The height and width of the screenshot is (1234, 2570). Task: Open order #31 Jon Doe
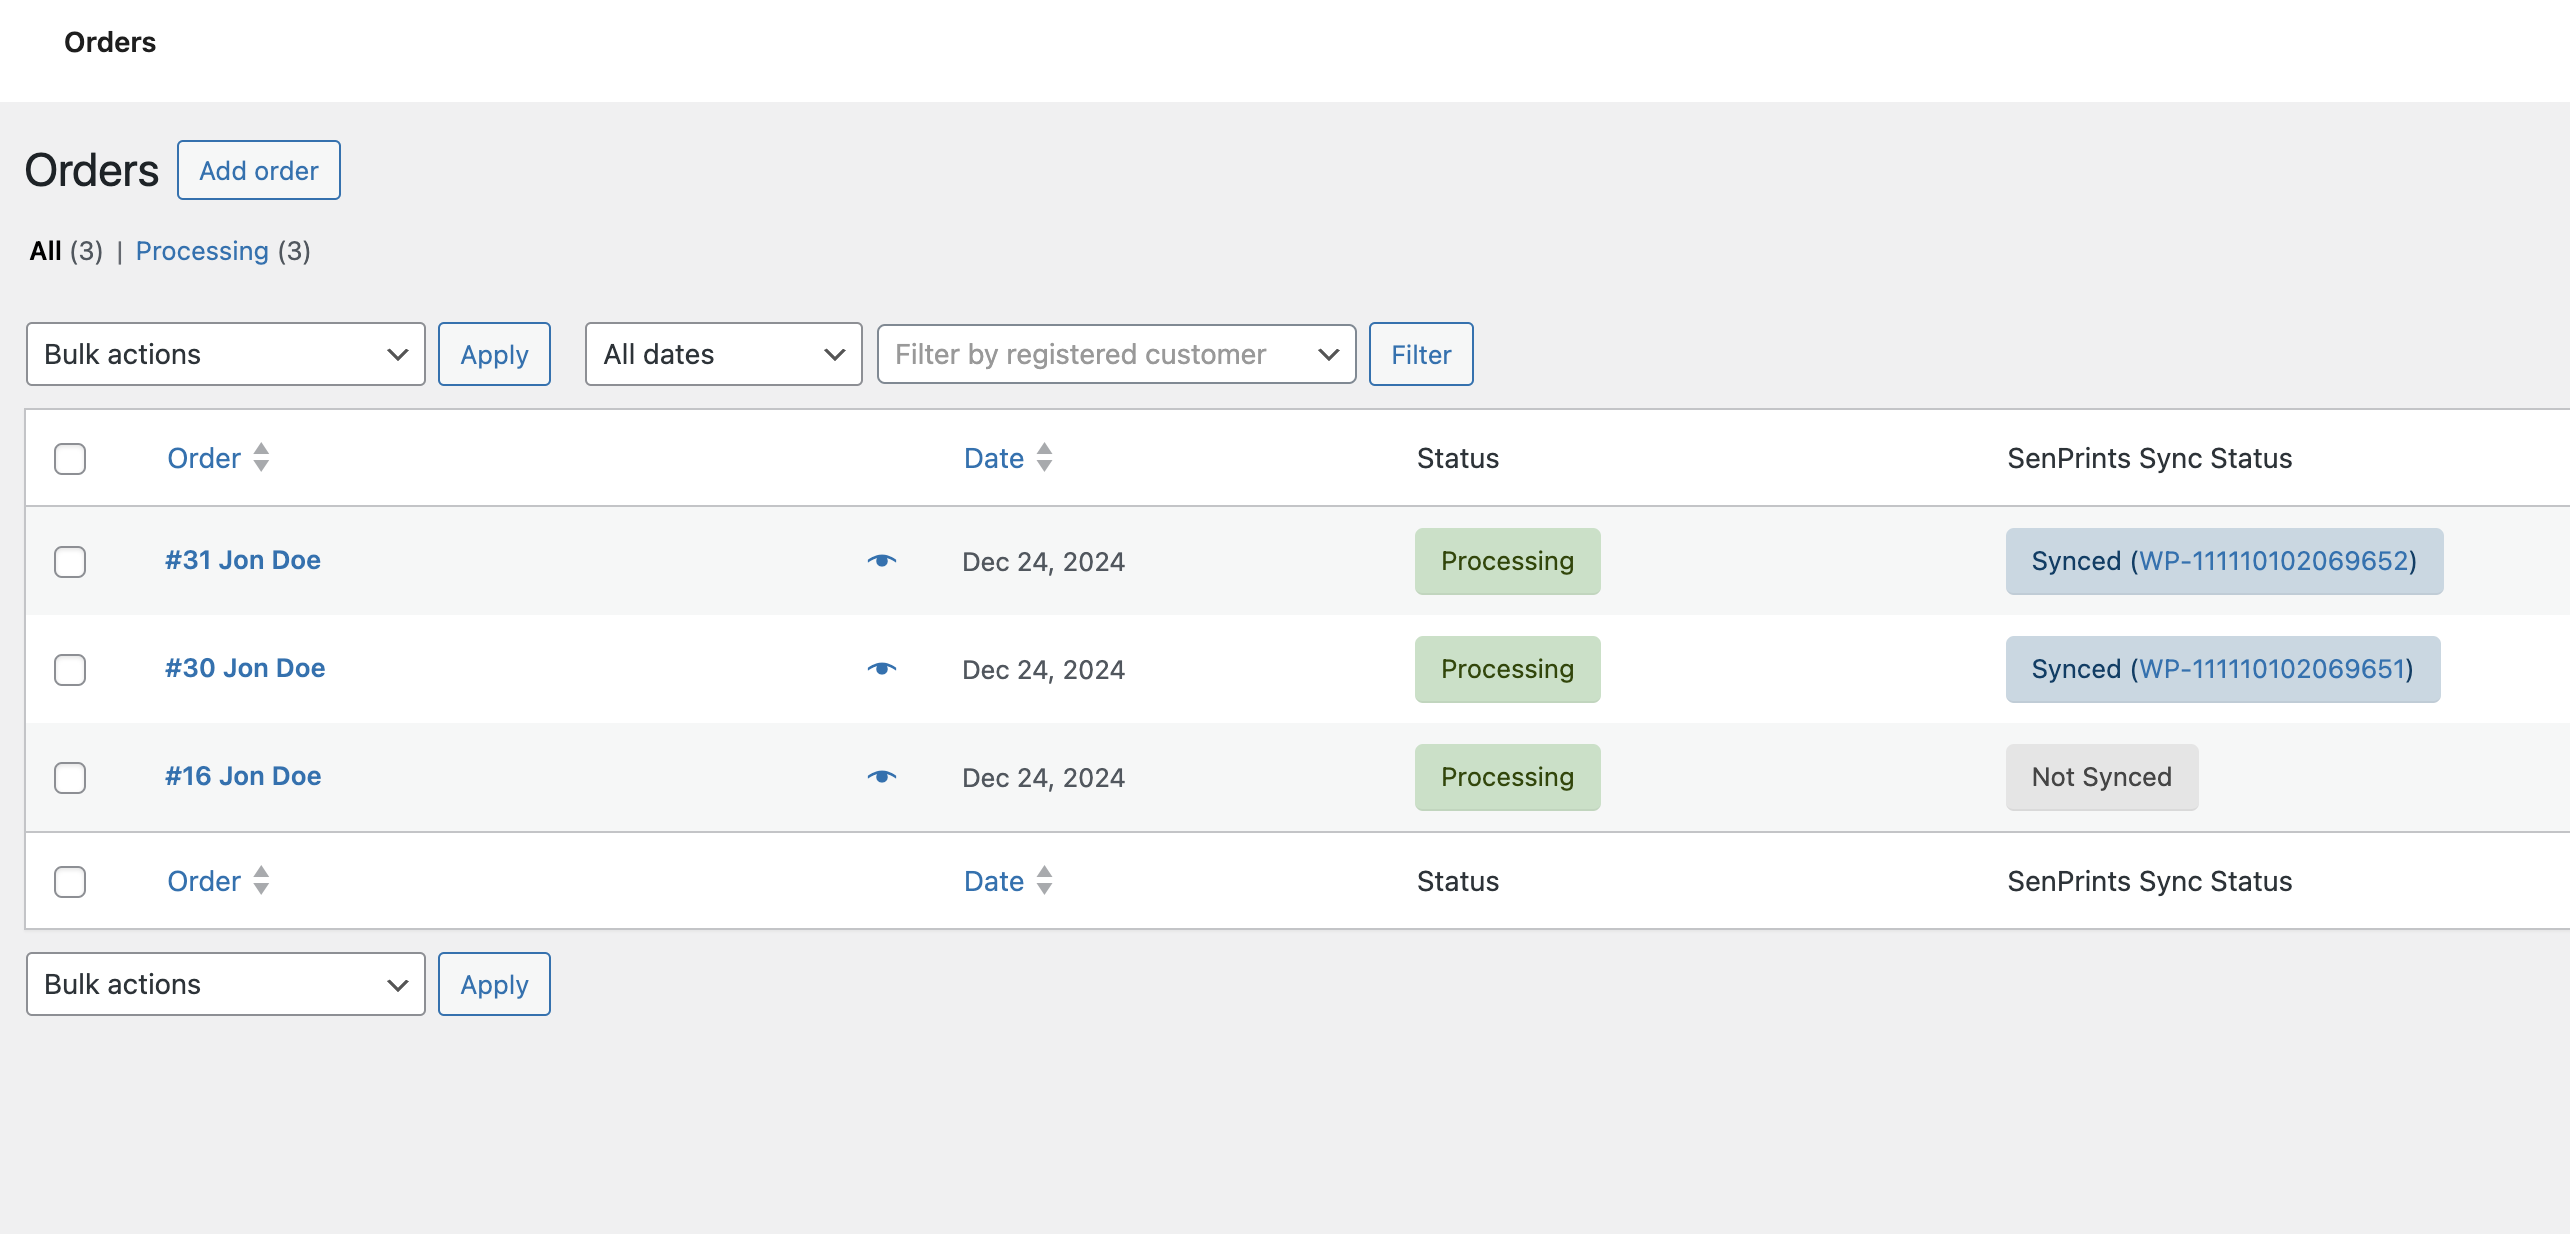[x=243, y=560]
